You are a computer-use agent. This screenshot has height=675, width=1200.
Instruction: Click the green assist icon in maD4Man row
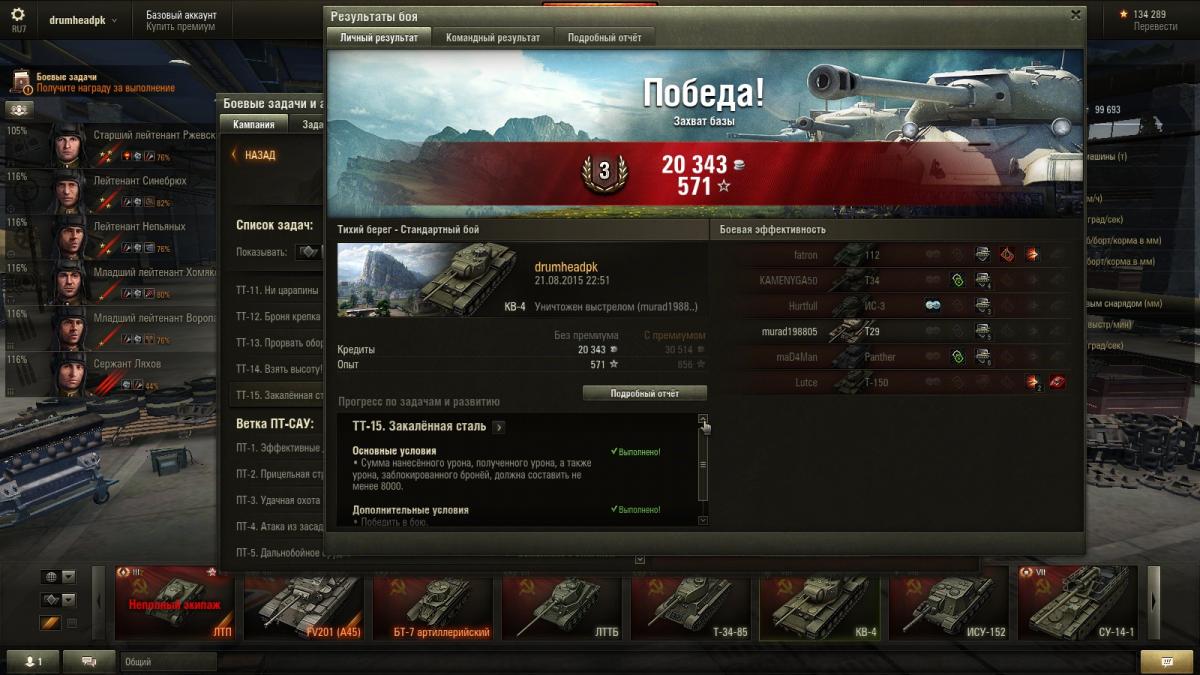coord(957,357)
